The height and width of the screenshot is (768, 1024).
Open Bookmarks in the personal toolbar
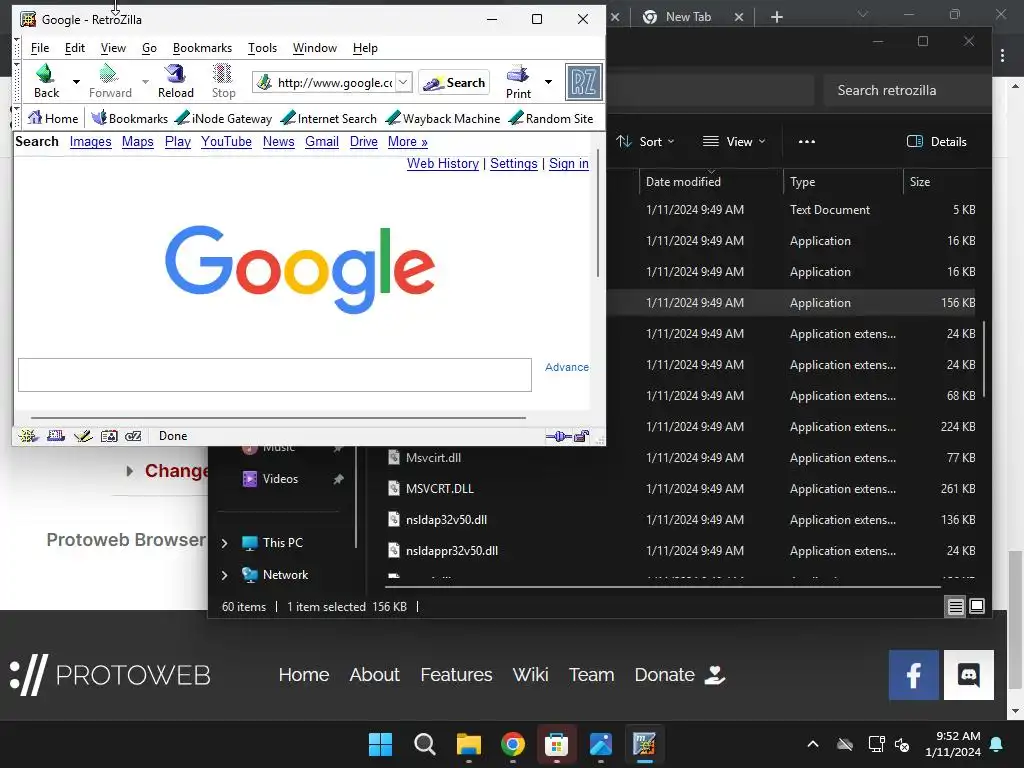[x=129, y=118]
